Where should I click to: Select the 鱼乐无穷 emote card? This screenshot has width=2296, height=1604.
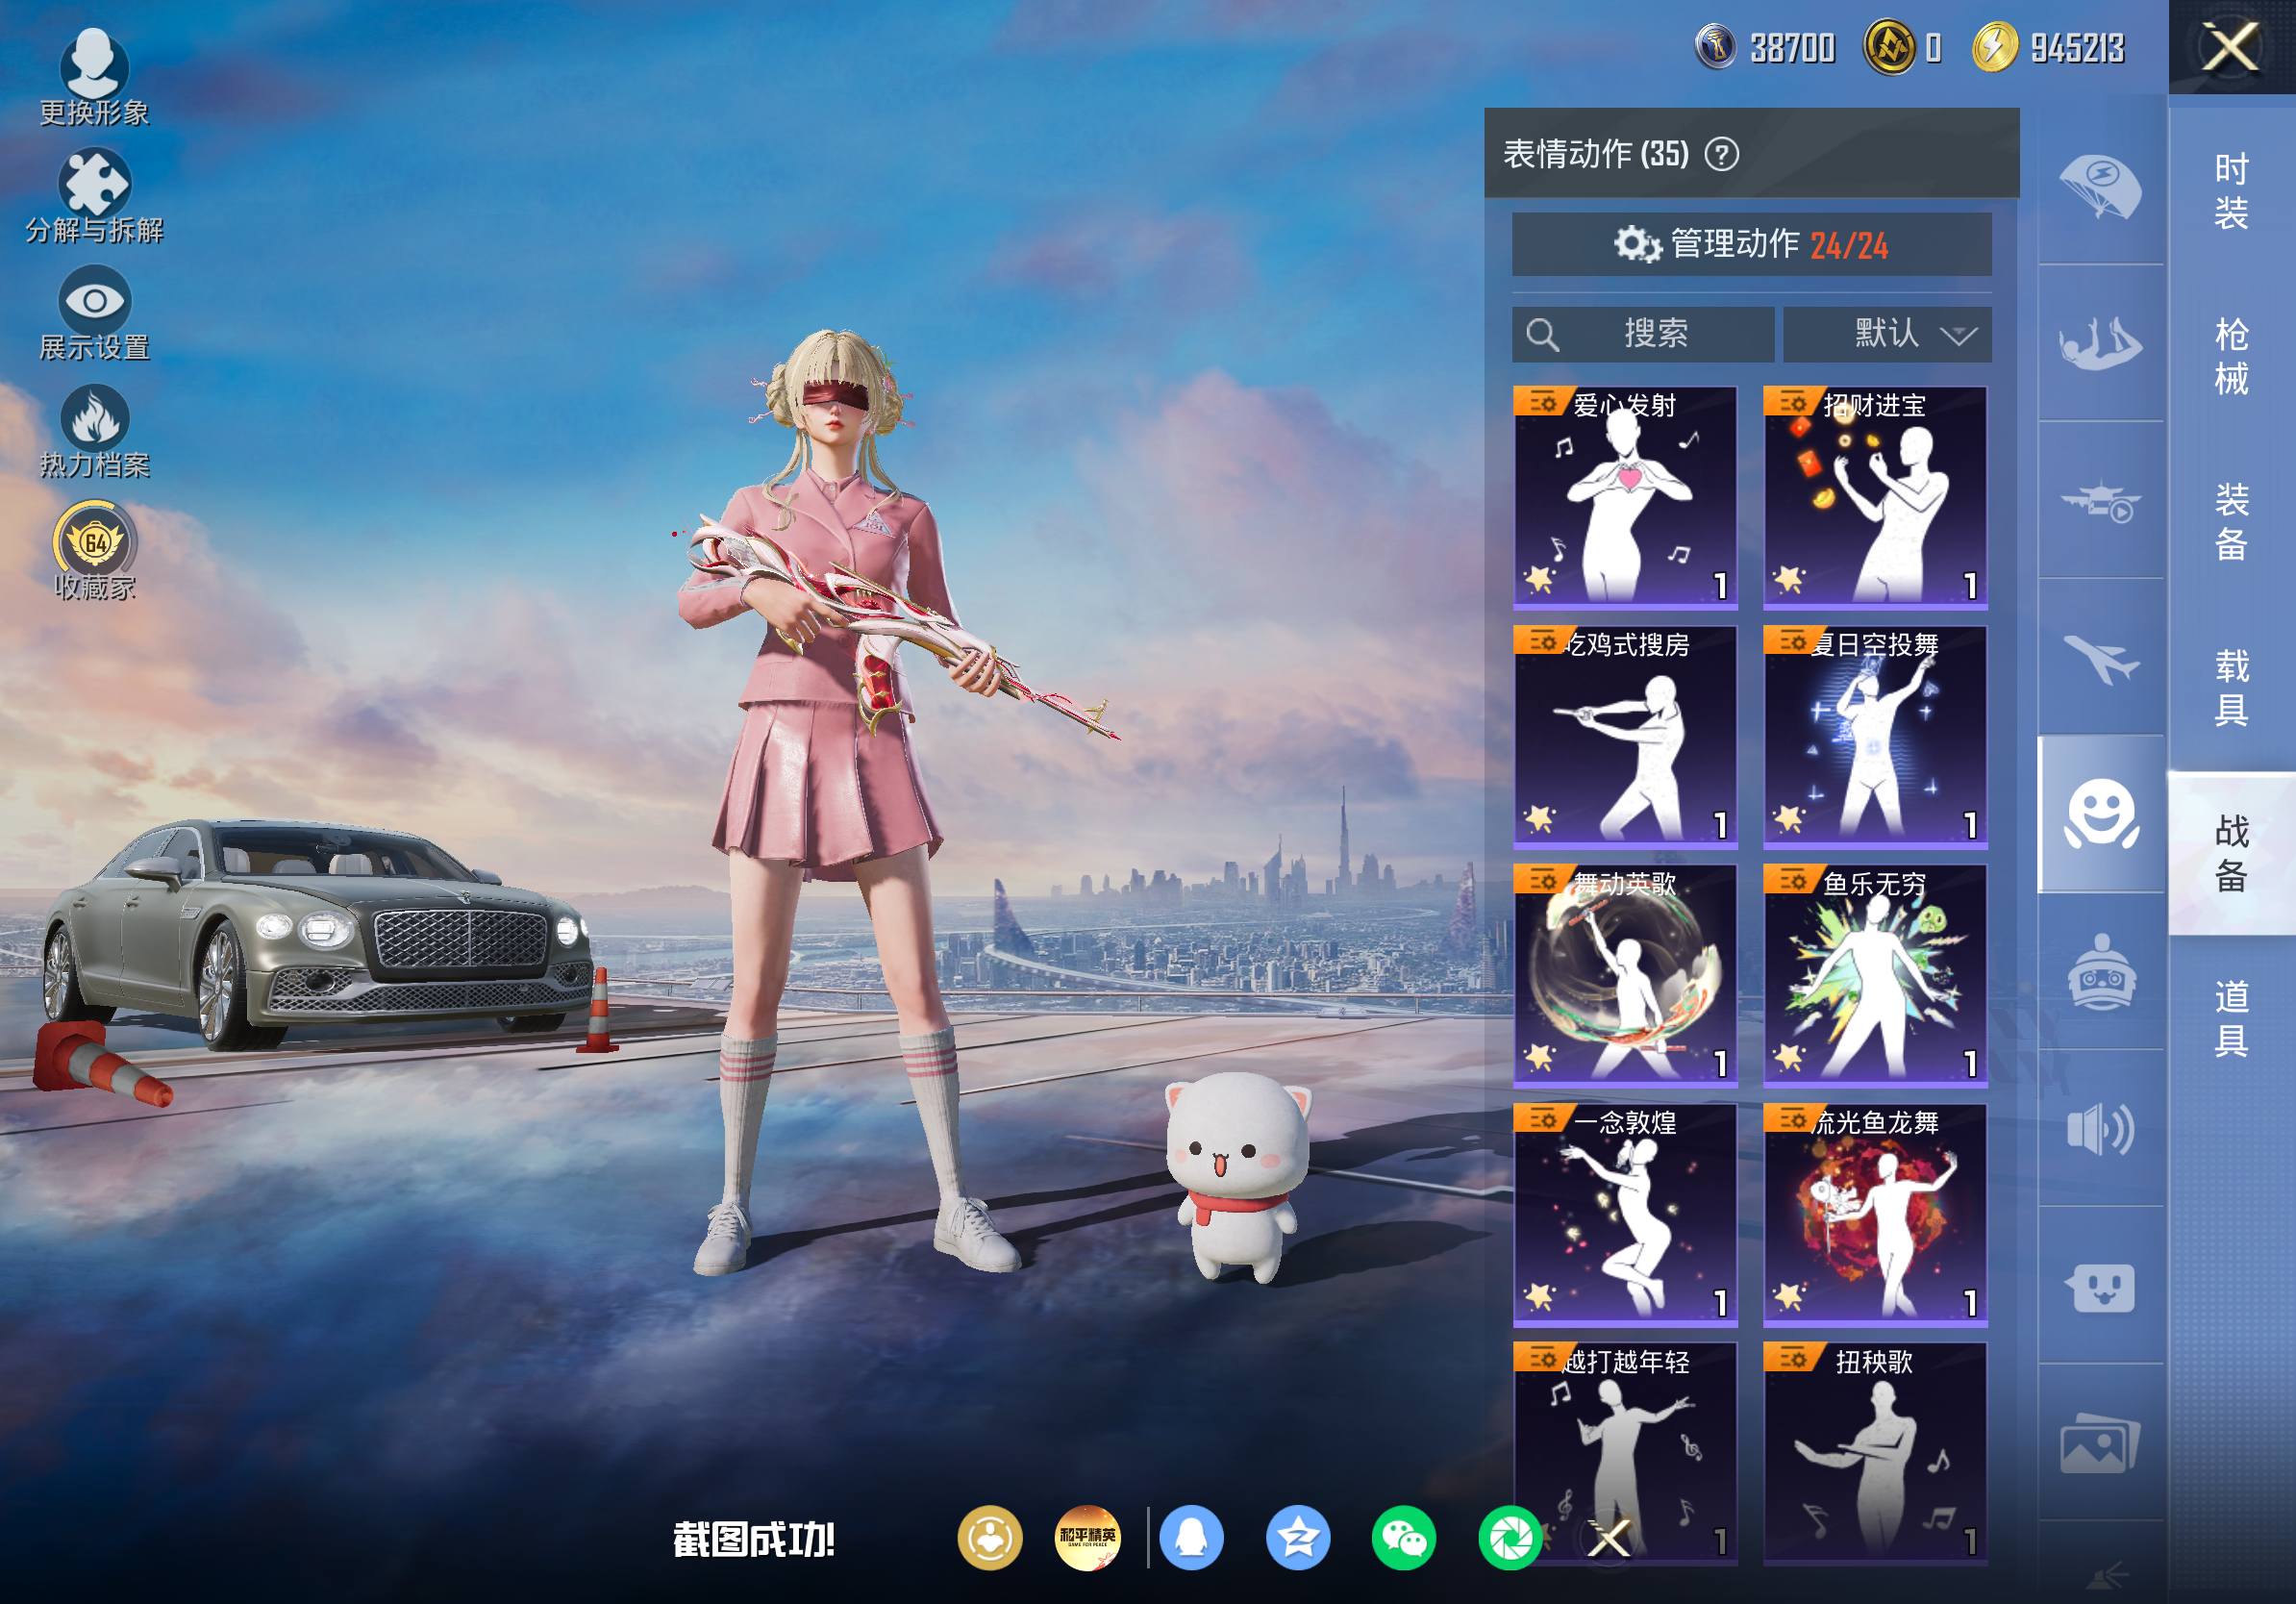coord(1875,976)
